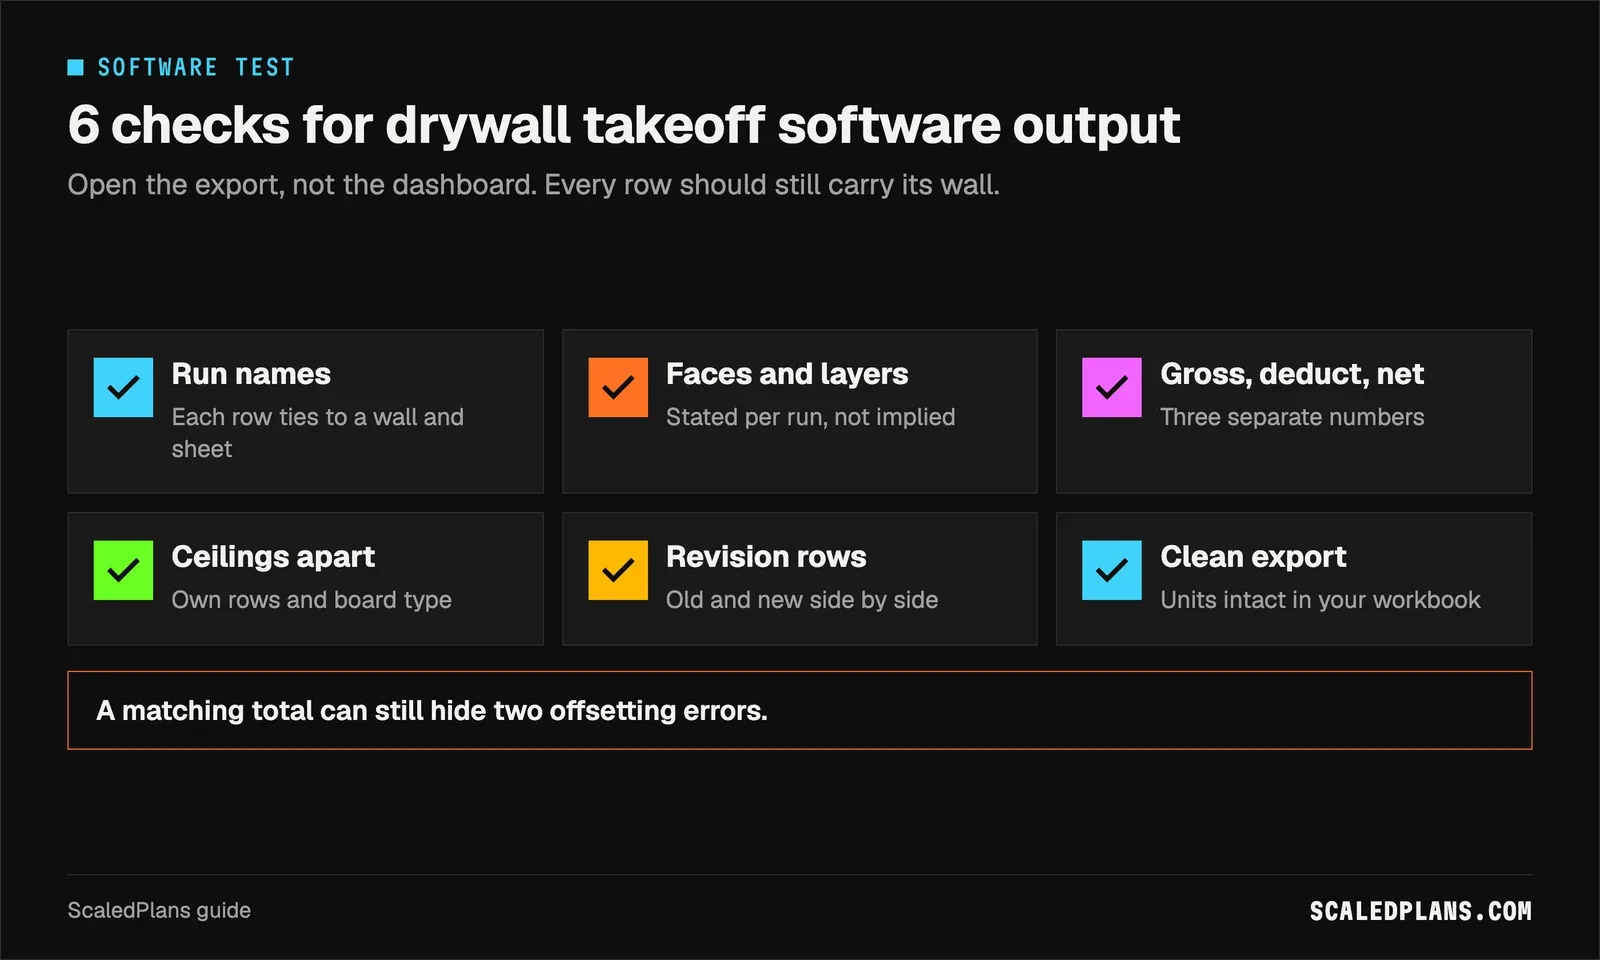
Task: Select the 'Revision rows' card title
Action: click(766, 557)
